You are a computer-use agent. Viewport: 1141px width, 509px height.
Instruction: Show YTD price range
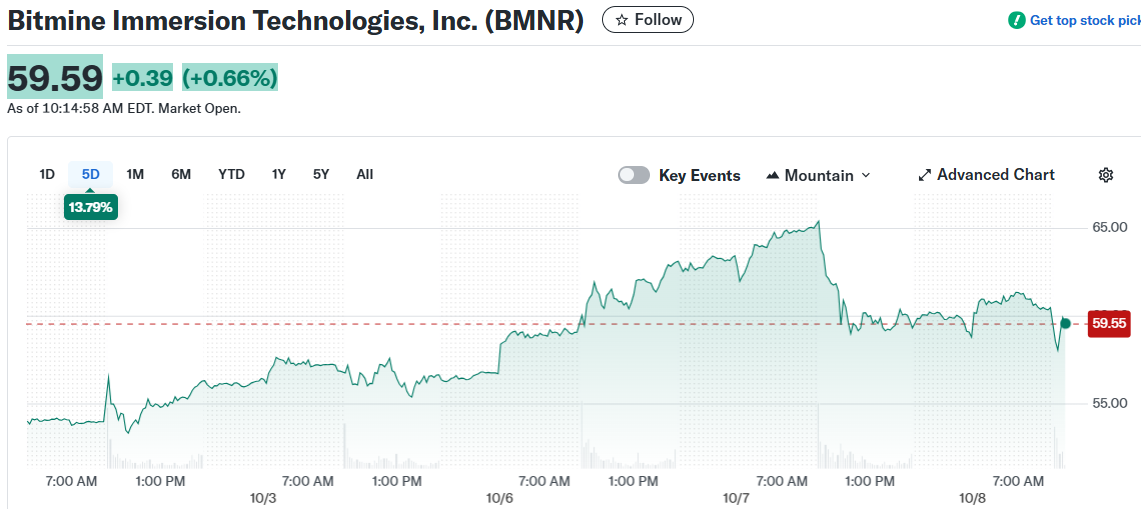(231, 174)
